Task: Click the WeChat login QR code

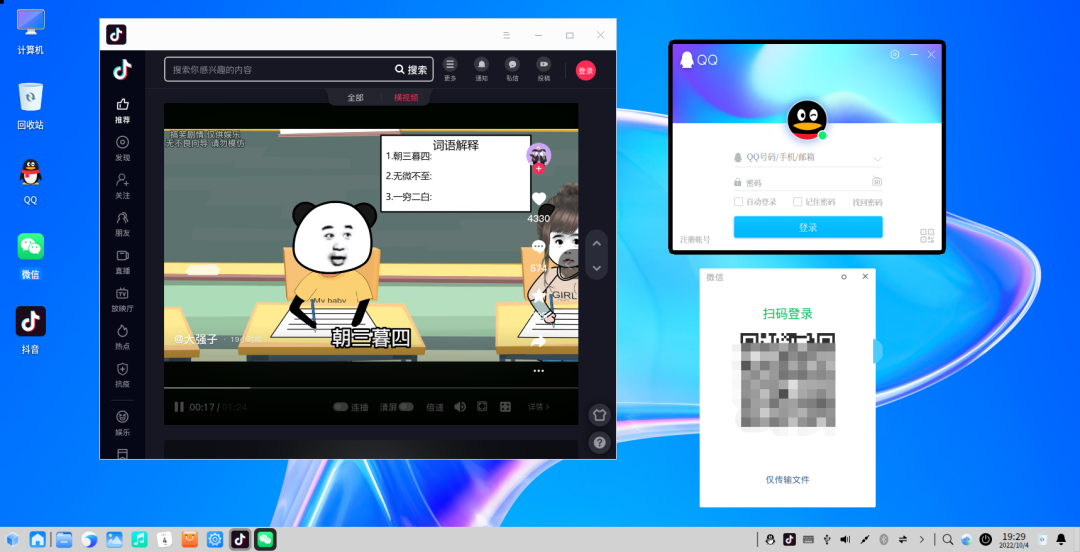Action: (787, 381)
